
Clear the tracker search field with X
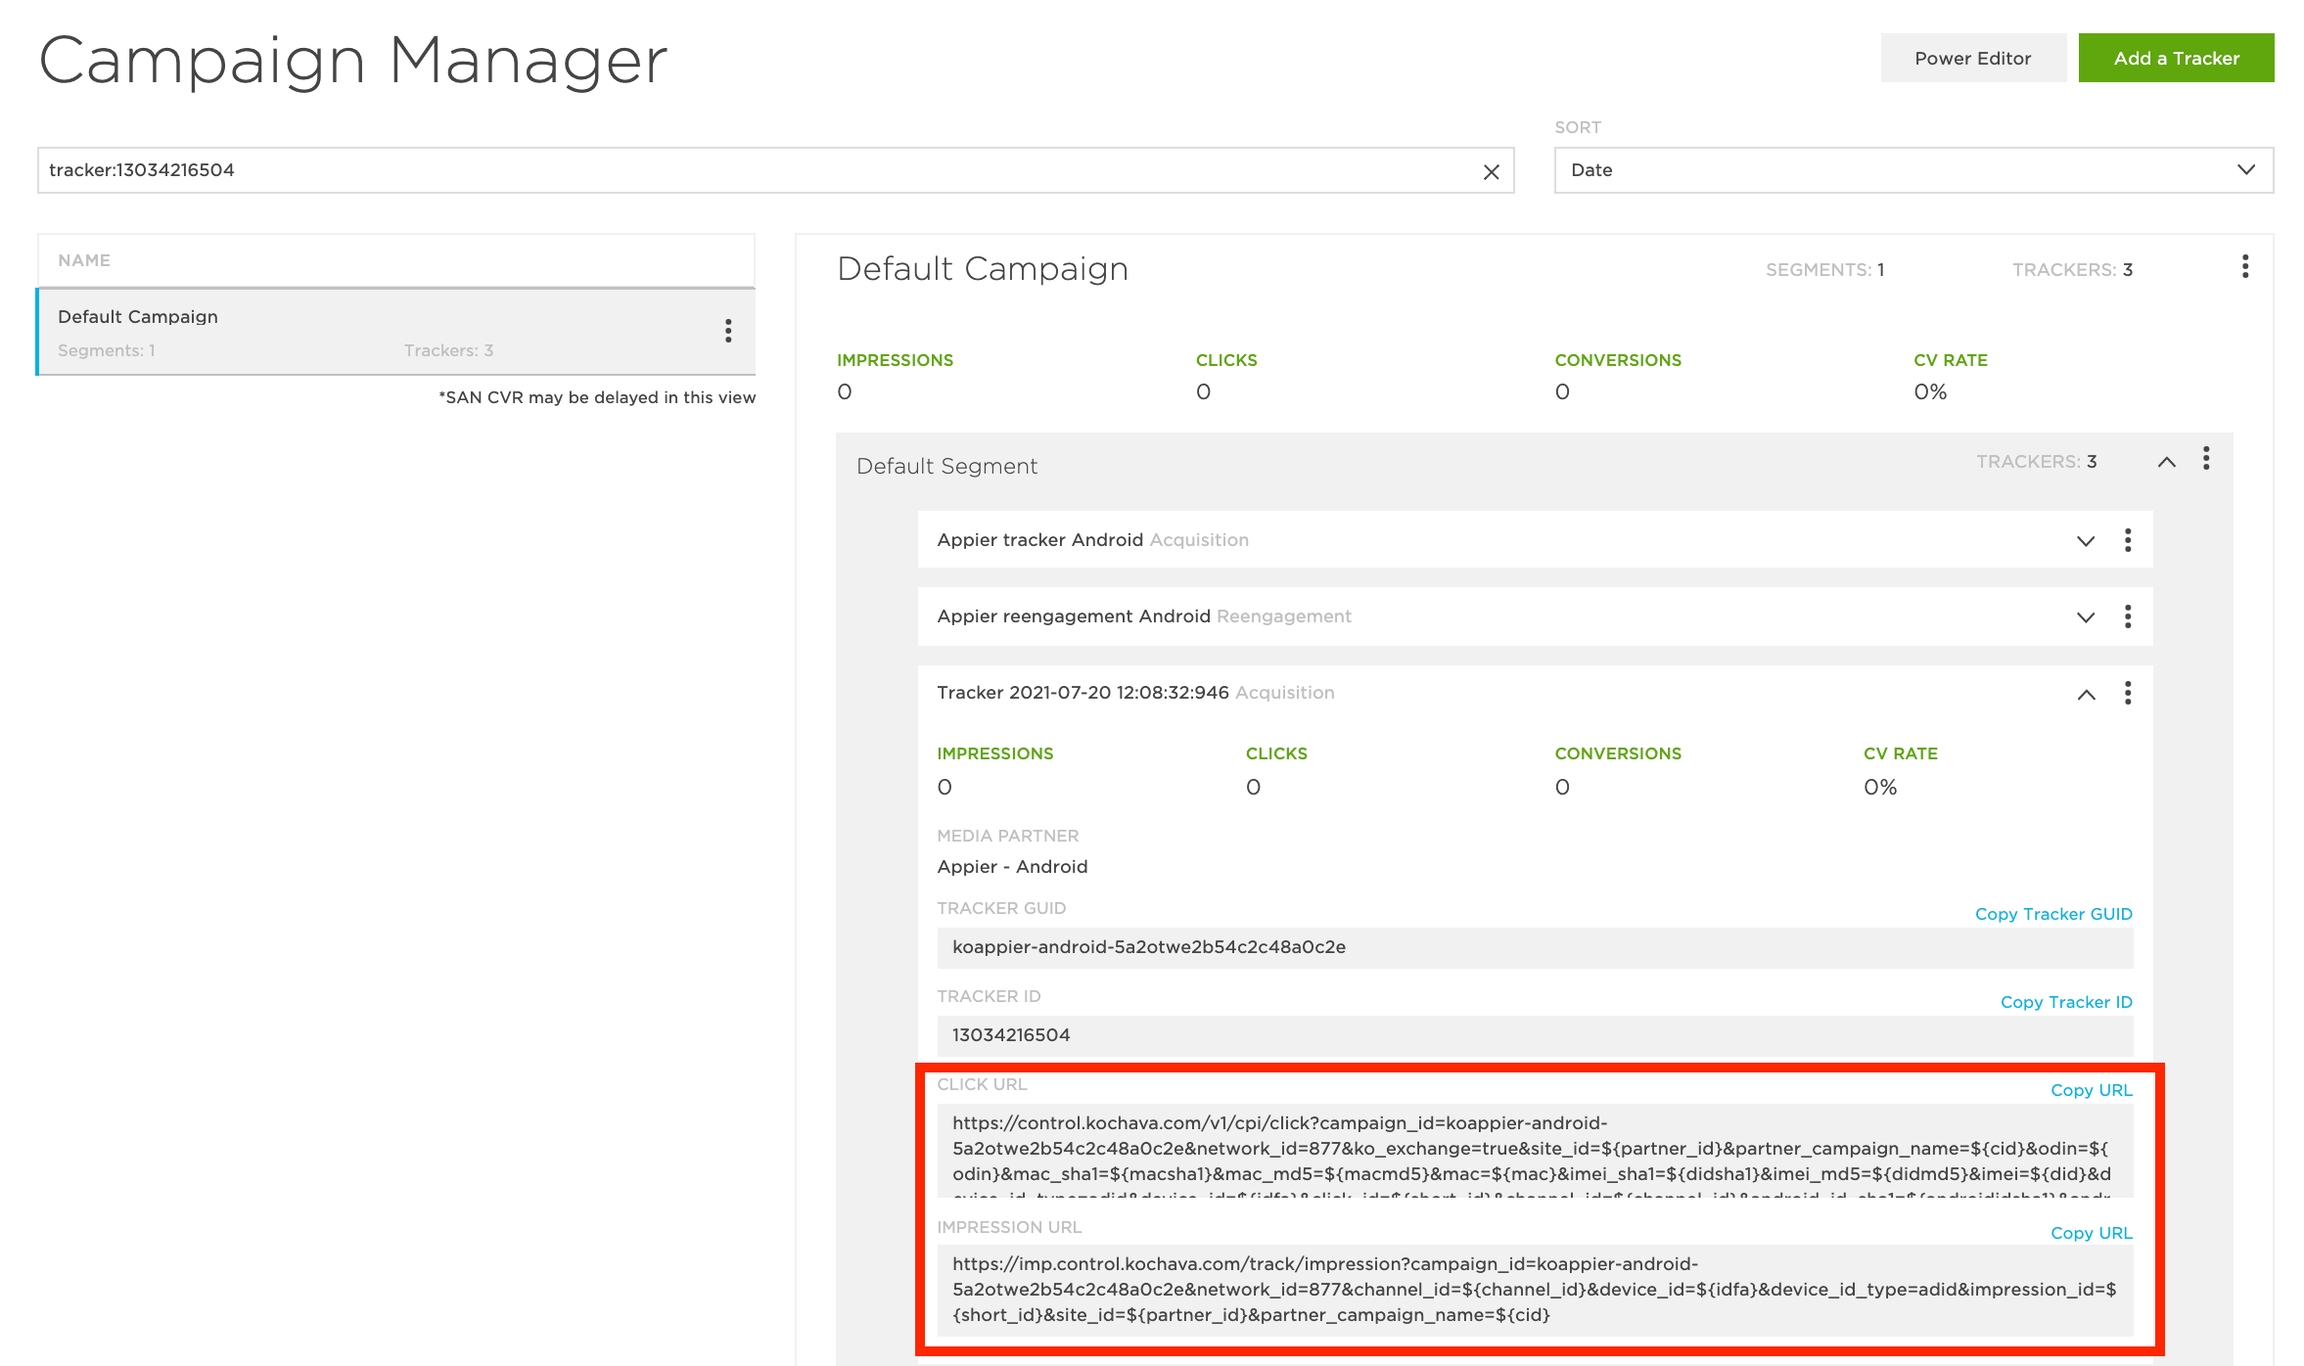[1491, 171]
